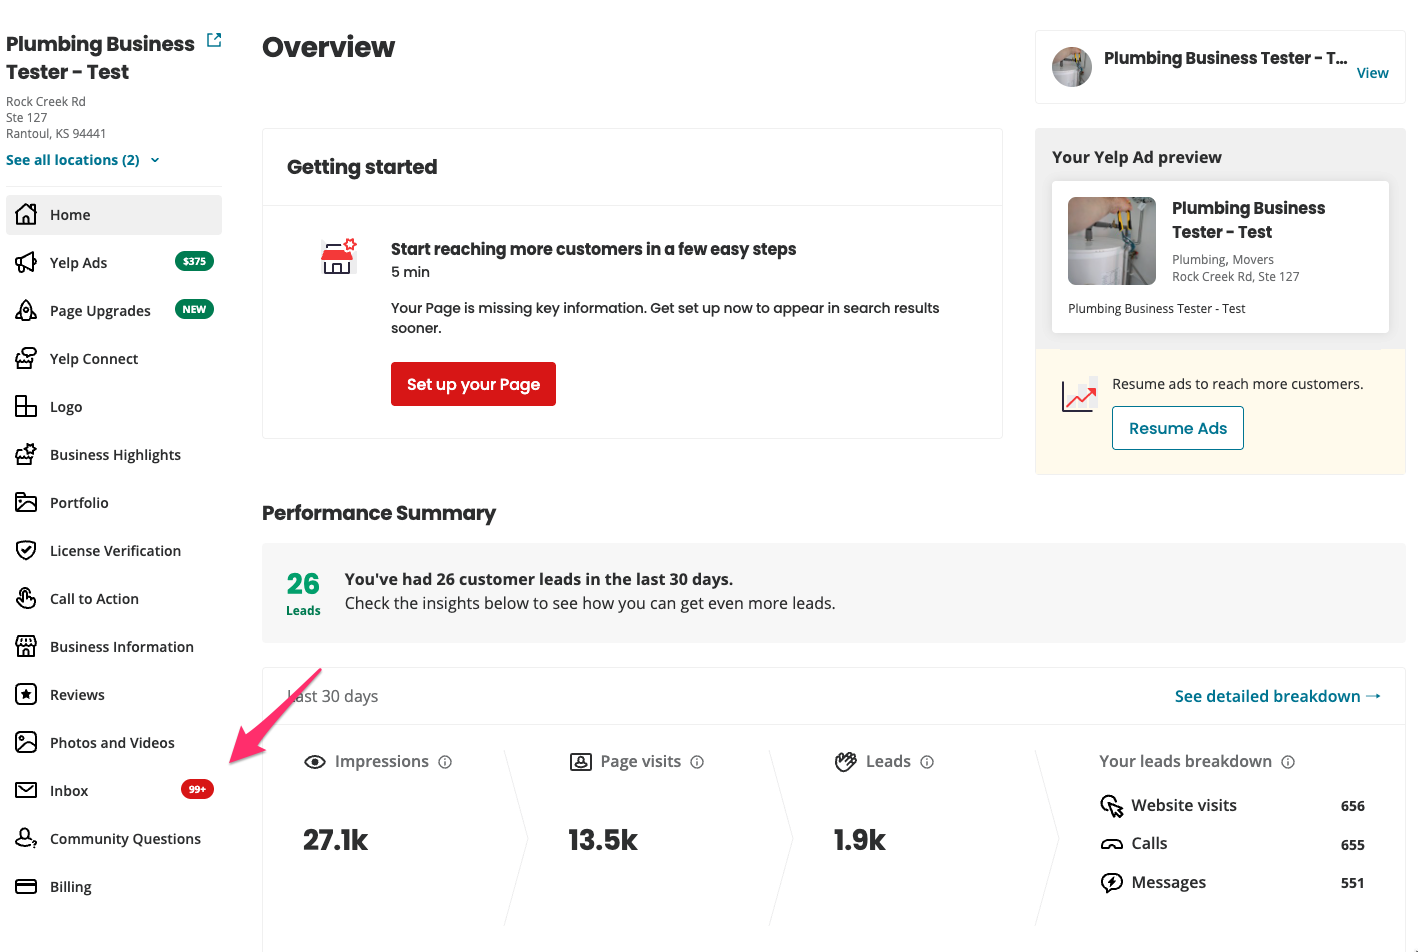The image size is (1418, 952).
Task: Click the Photos and Videos label
Action: tap(112, 743)
